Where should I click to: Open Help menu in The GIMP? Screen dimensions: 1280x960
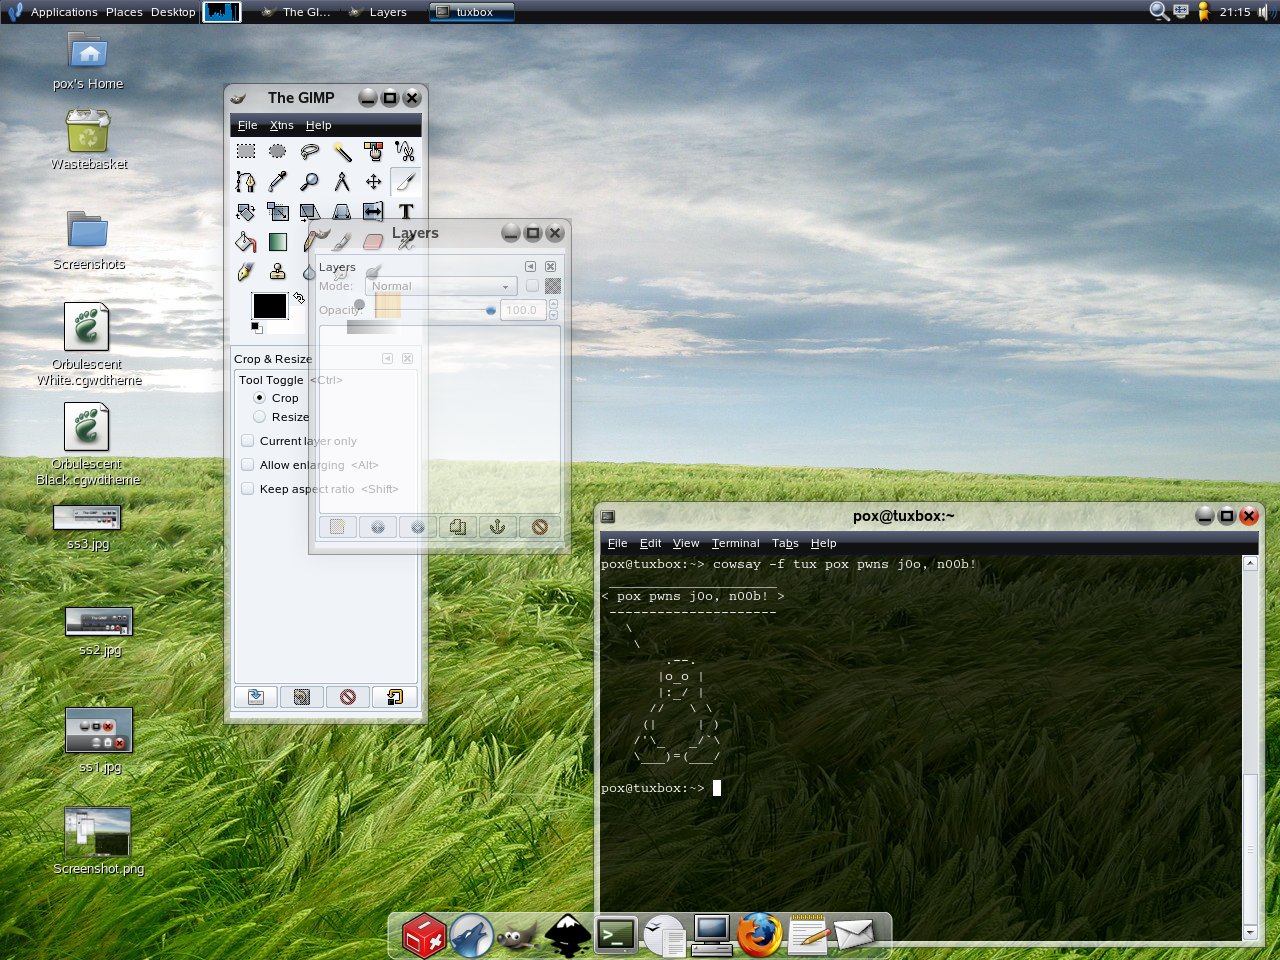coord(318,125)
